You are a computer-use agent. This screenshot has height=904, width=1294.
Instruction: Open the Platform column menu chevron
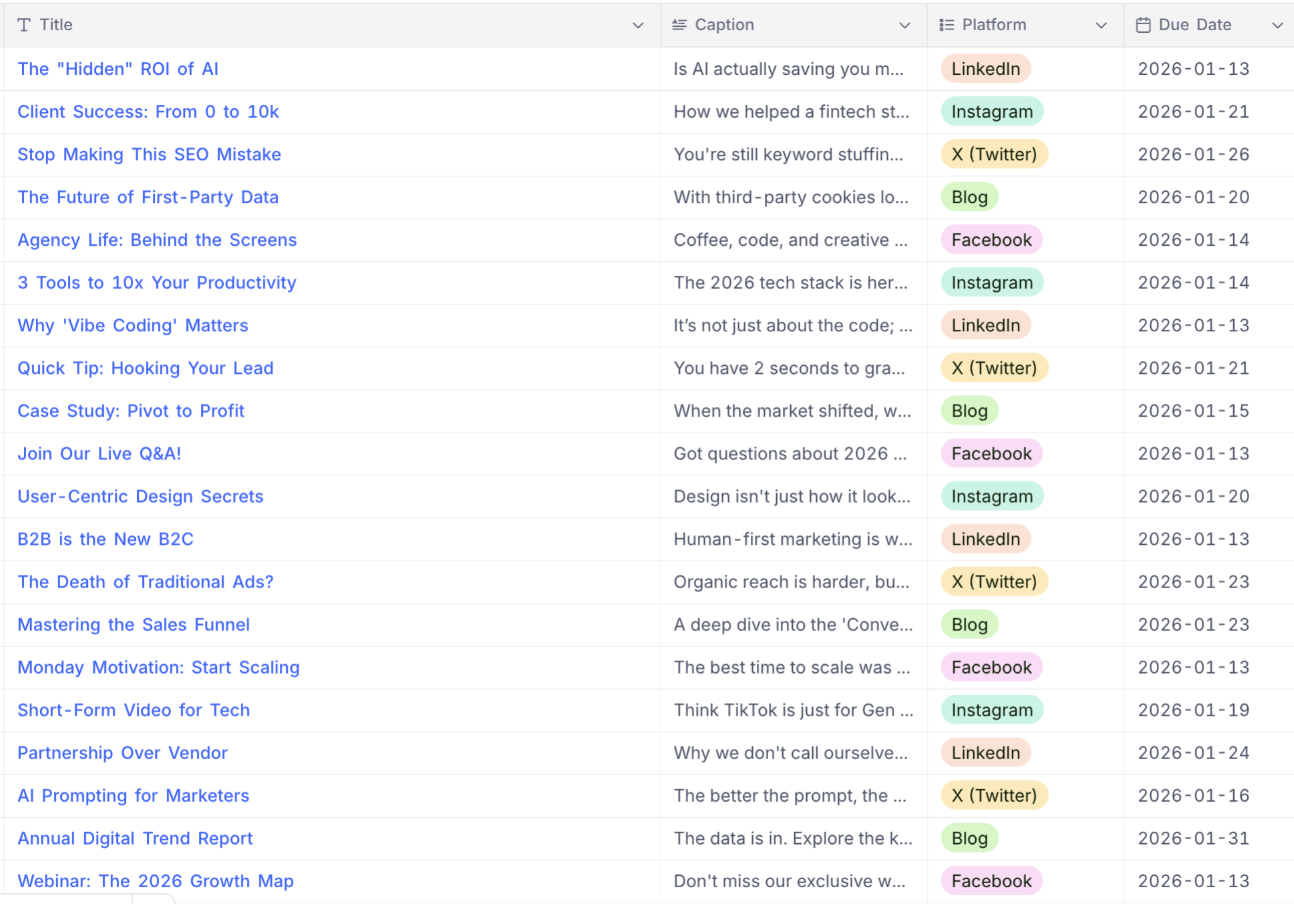1101,25
